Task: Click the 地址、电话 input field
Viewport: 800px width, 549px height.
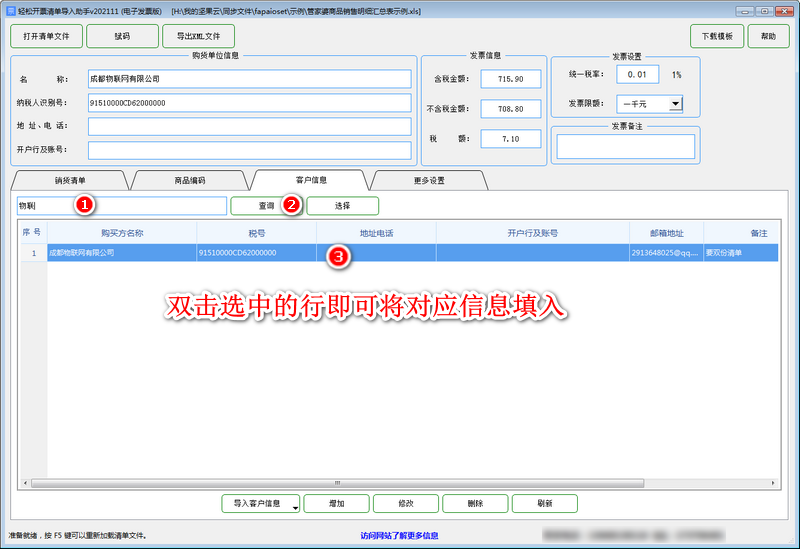Action: pyautogui.click(x=249, y=127)
